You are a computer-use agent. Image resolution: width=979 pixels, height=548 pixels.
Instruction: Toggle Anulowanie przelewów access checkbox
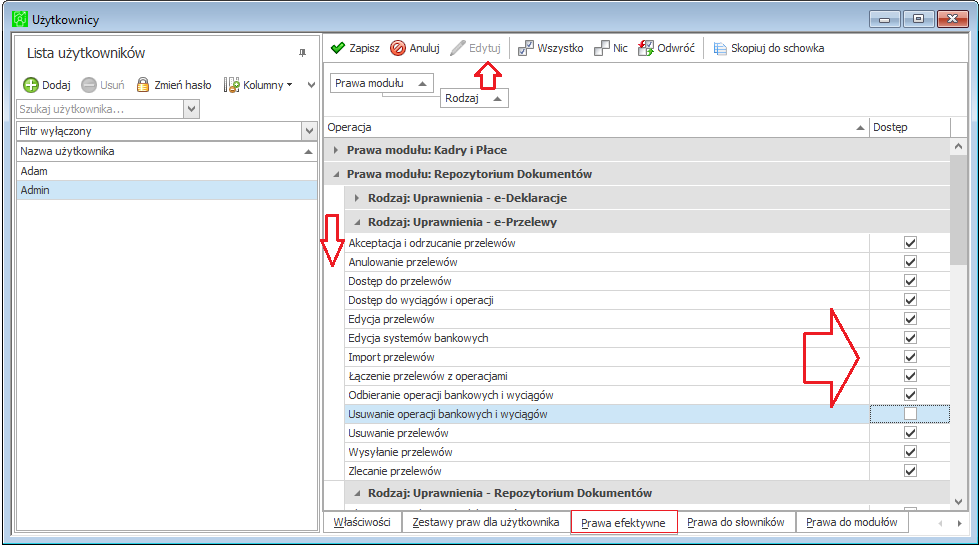(x=910, y=262)
